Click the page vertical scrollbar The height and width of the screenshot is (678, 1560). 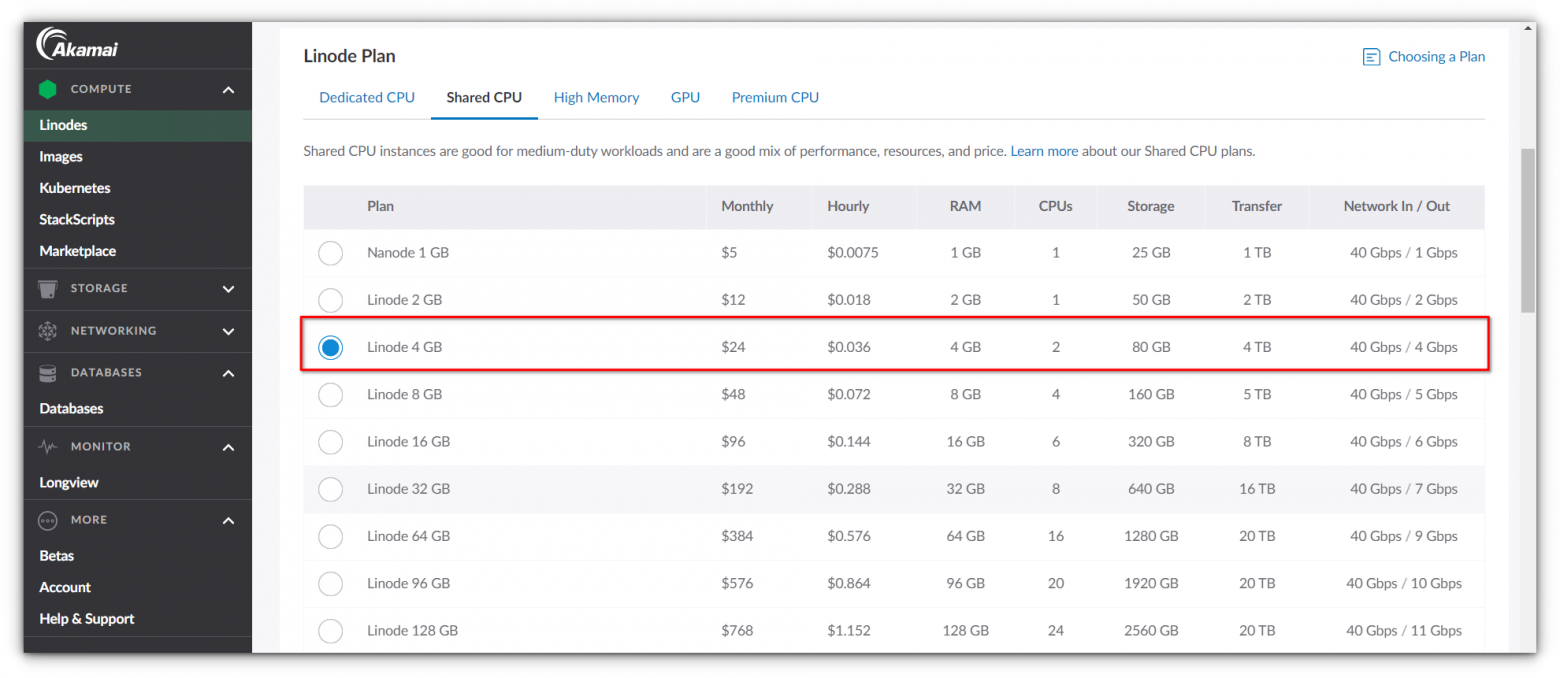(x=1527, y=230)
